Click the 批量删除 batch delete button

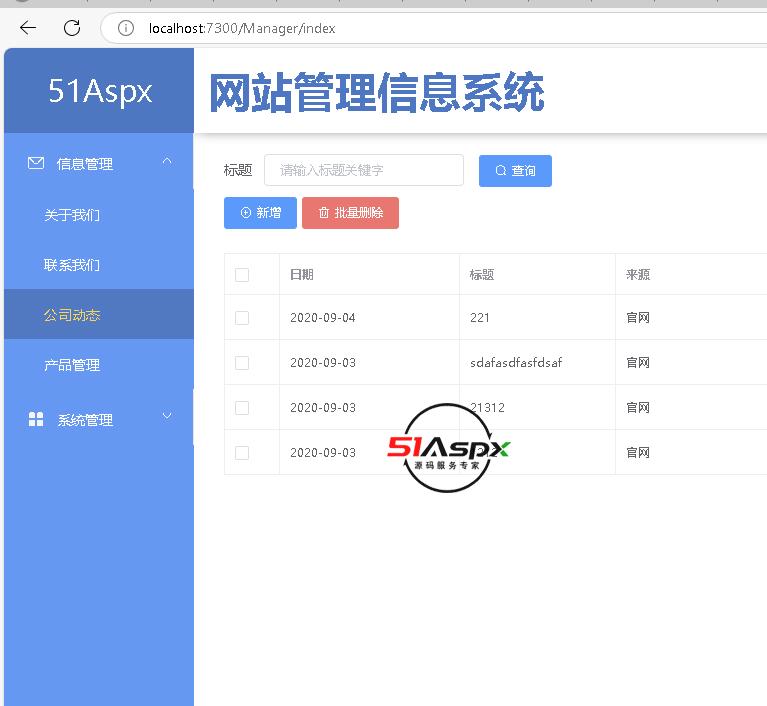click(x=350, y=213)
